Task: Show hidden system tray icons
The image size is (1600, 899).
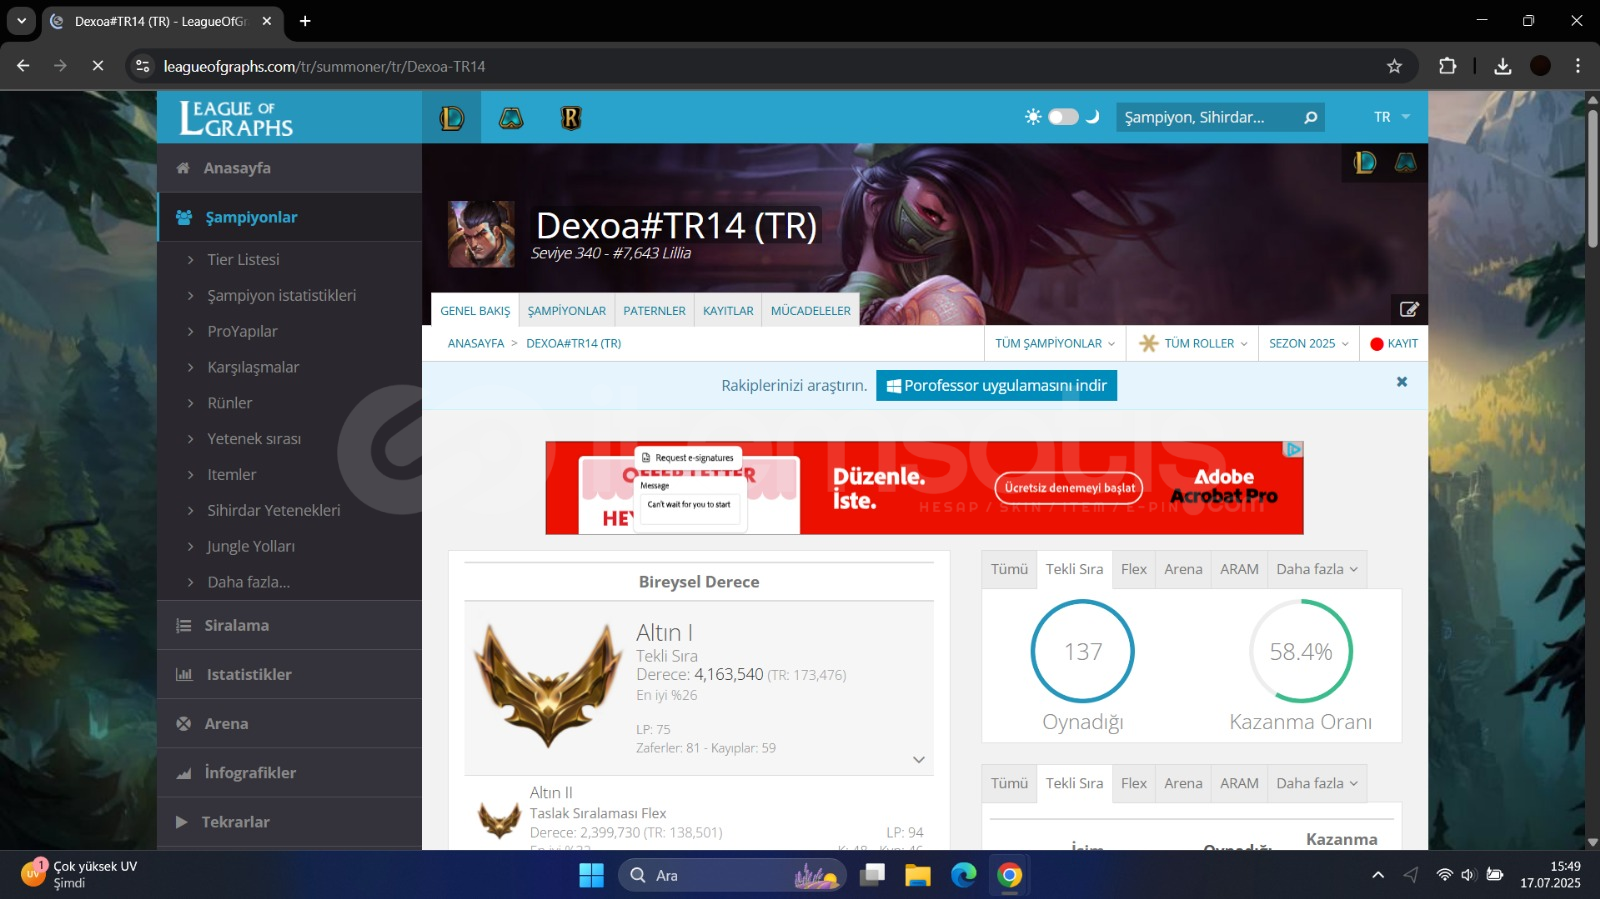Action: point(1378,875)
